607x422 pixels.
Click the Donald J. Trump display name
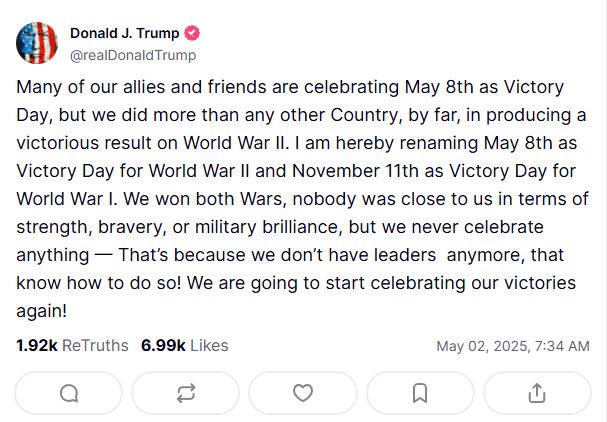pos(125,34)
